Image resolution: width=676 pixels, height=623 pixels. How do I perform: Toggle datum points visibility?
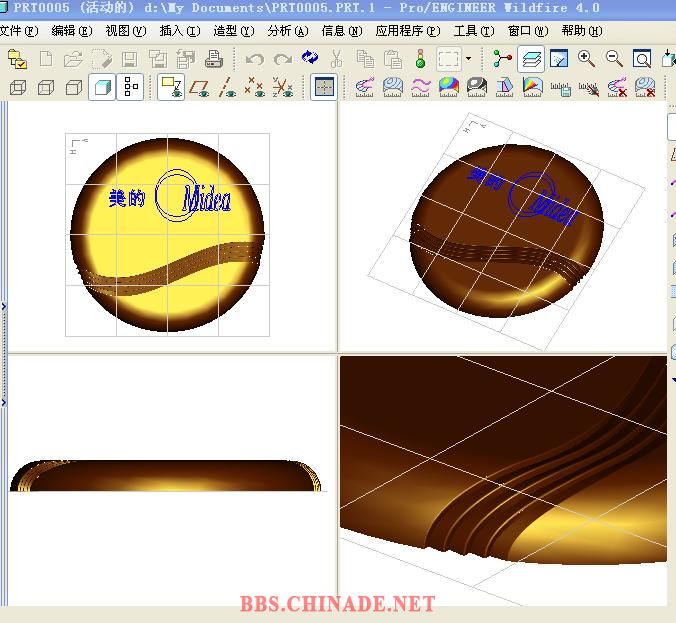pyautogui.click(x=255, y=88)
